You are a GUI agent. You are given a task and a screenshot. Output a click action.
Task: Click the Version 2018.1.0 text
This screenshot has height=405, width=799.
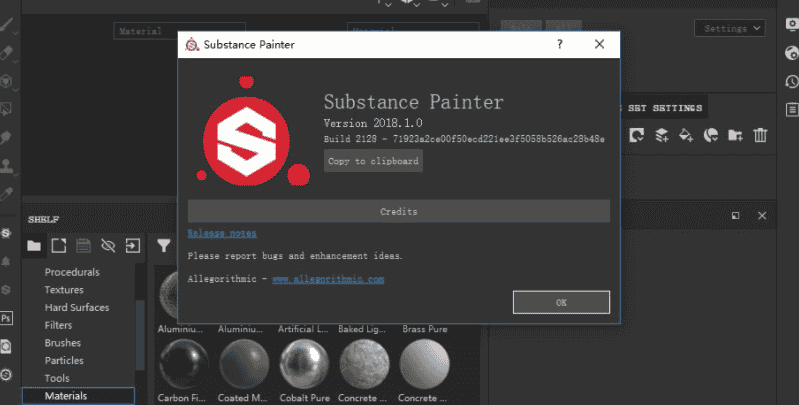(373, 123)
